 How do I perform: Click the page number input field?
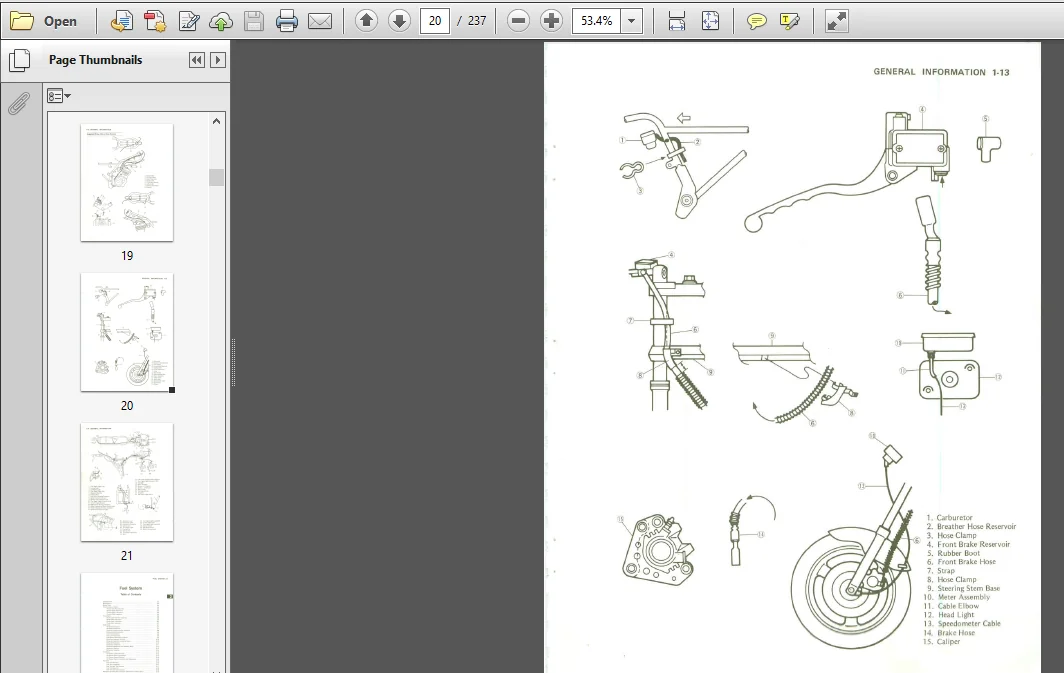435,21
